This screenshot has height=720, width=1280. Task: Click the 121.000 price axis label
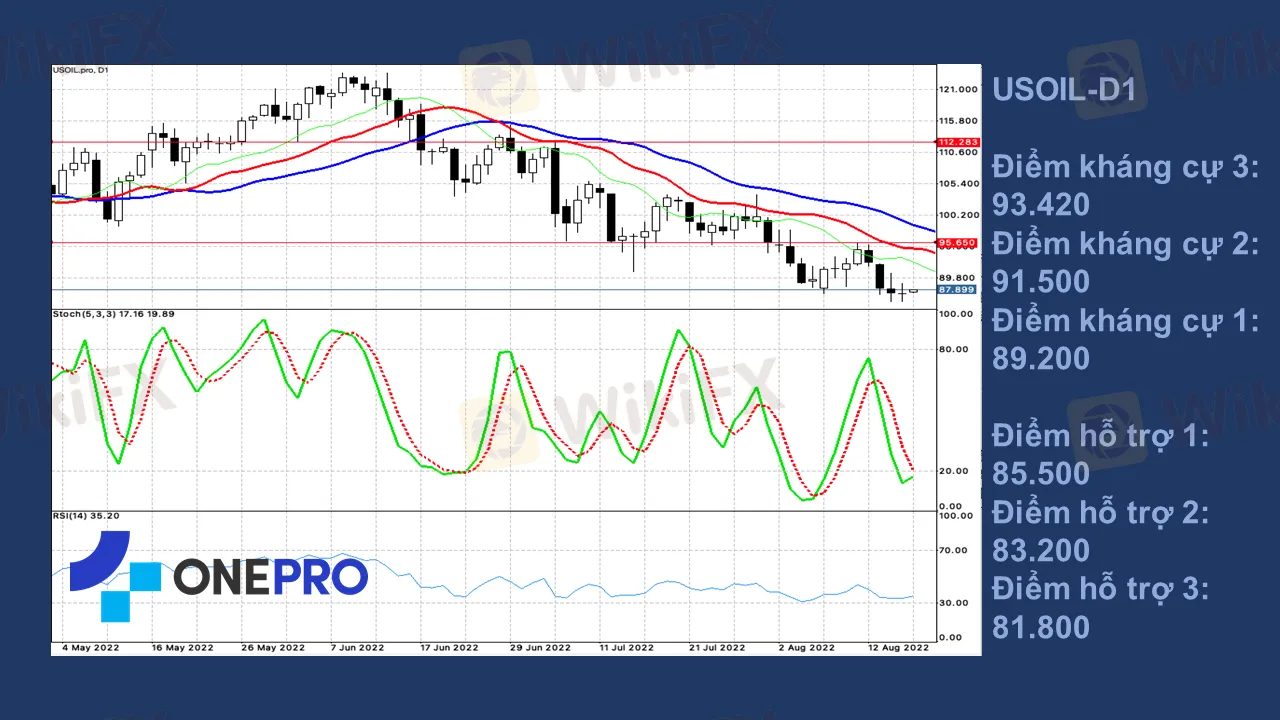pos(957,90)
